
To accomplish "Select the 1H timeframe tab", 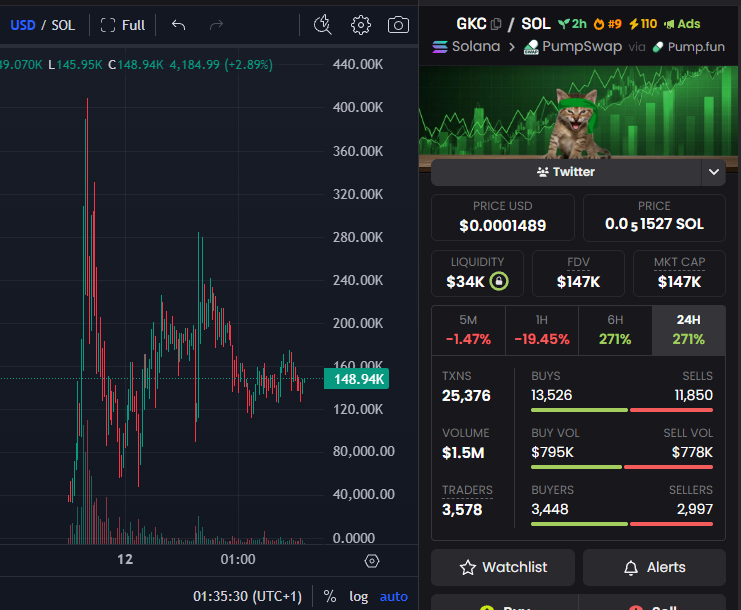I will [x=542, y=330].
